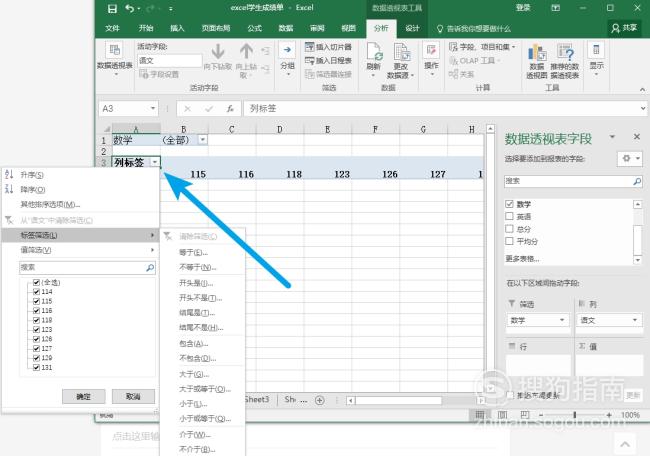Viewport: 650px width, 456px height.
Task: Check the 总分 field checkbox
Action: [x=509, y=229]
